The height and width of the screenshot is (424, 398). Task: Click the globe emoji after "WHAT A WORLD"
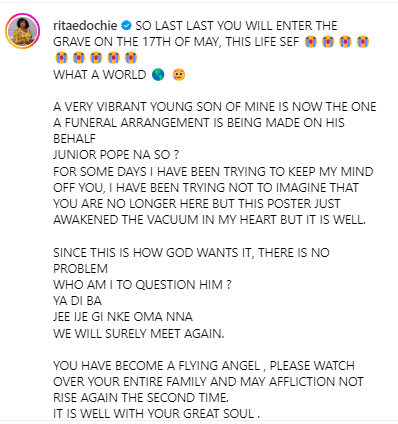pyautogui.click(x=158, y=75)
